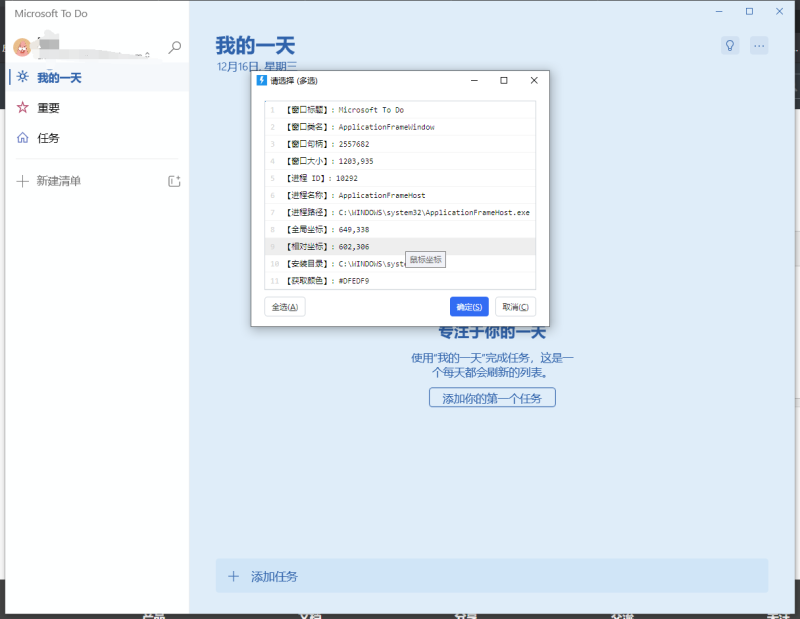The image size is (800, 619).
Task: Minimize the Microsoft To Do window
Action: click(719, 11)
